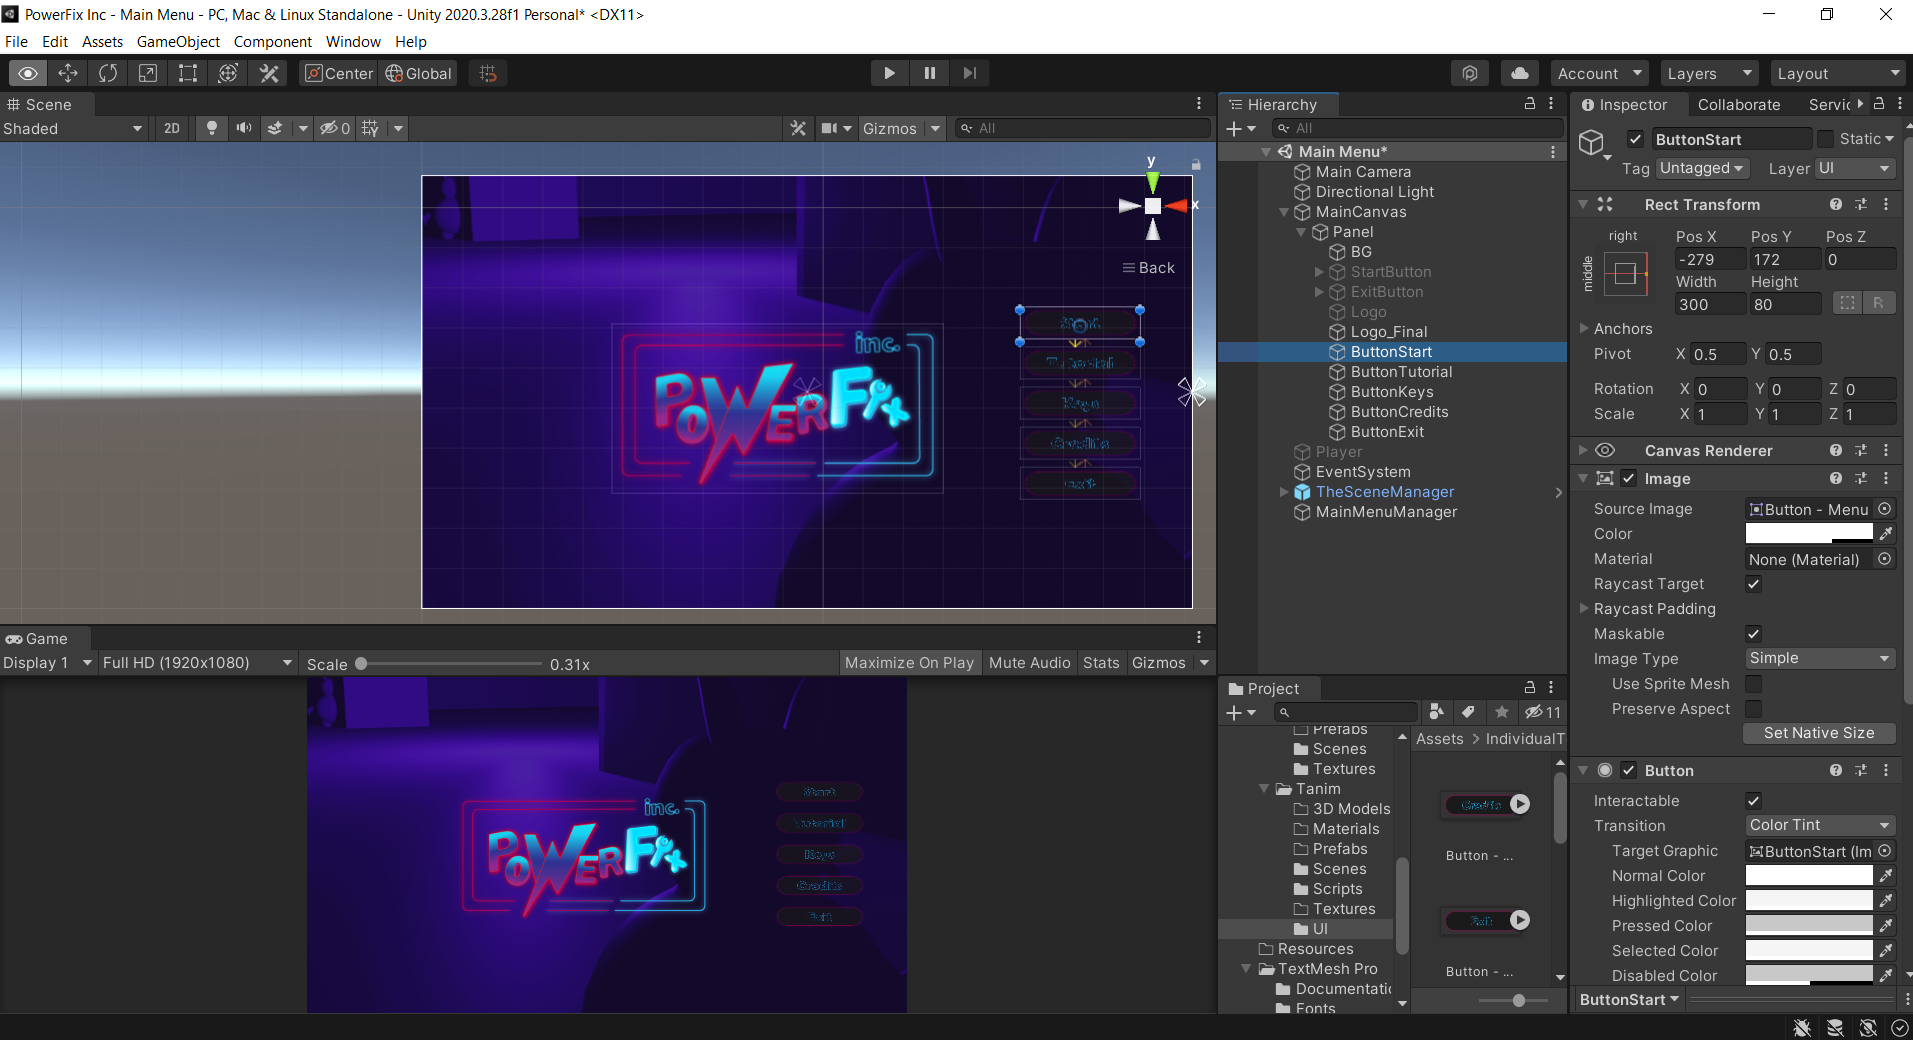Image resolution: width=1913 pixels, height=1040 pixels.
Task: Toggle scene lighting bulb icon
Action: point(212,128)
